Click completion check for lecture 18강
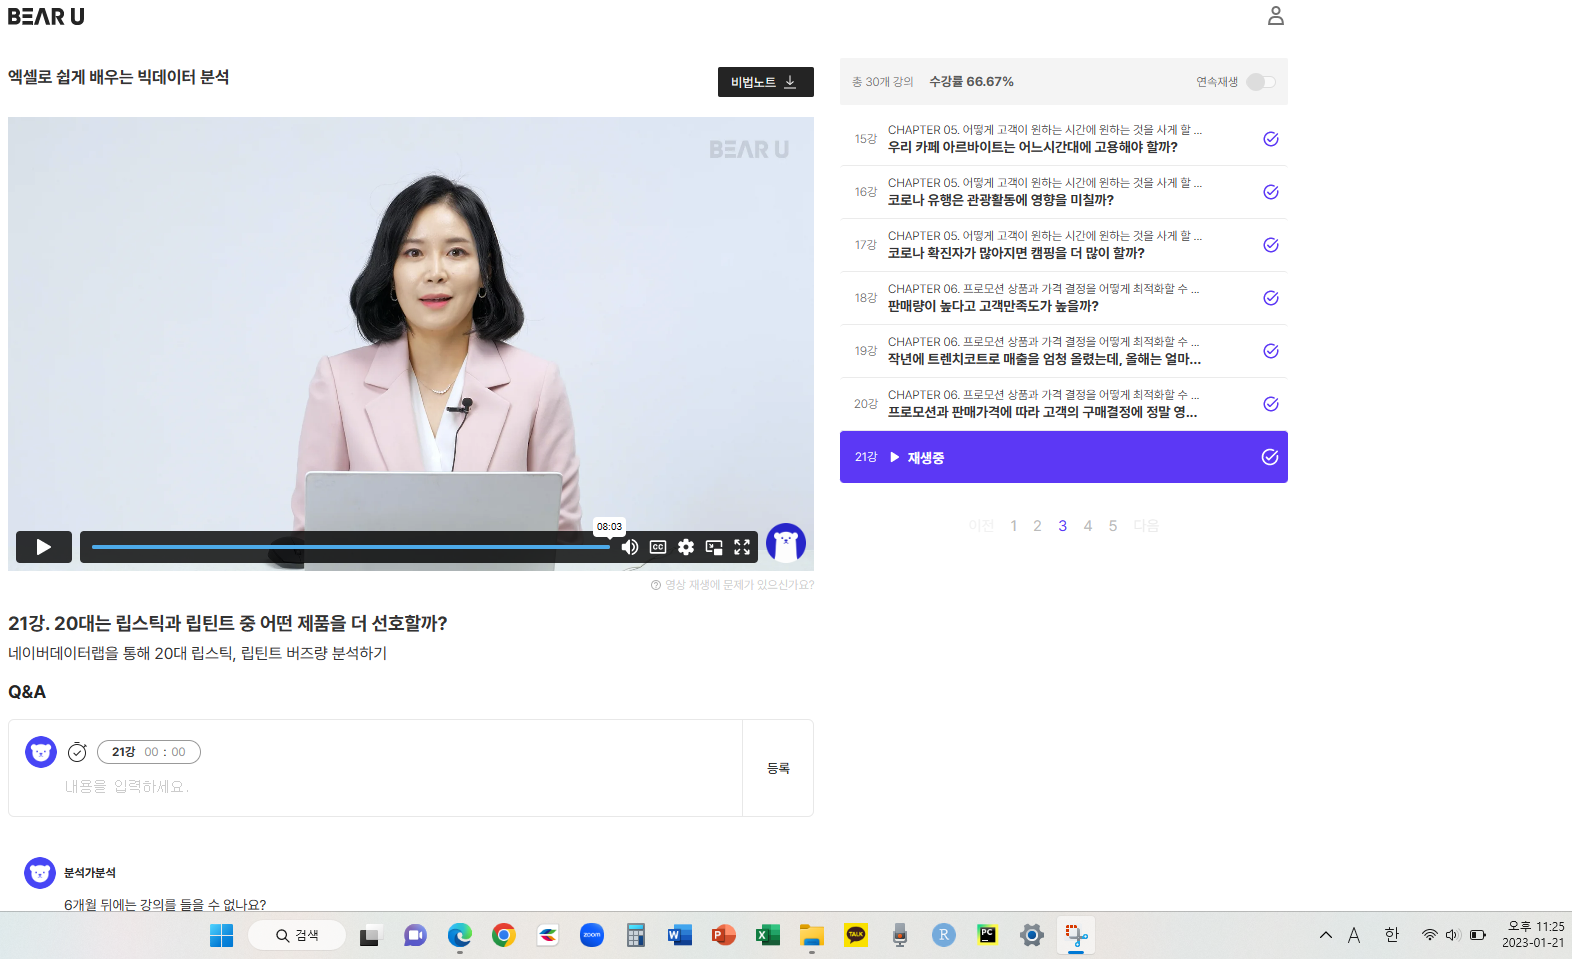The width and height of the screenshot is (1572, 959). [1270, 298]
